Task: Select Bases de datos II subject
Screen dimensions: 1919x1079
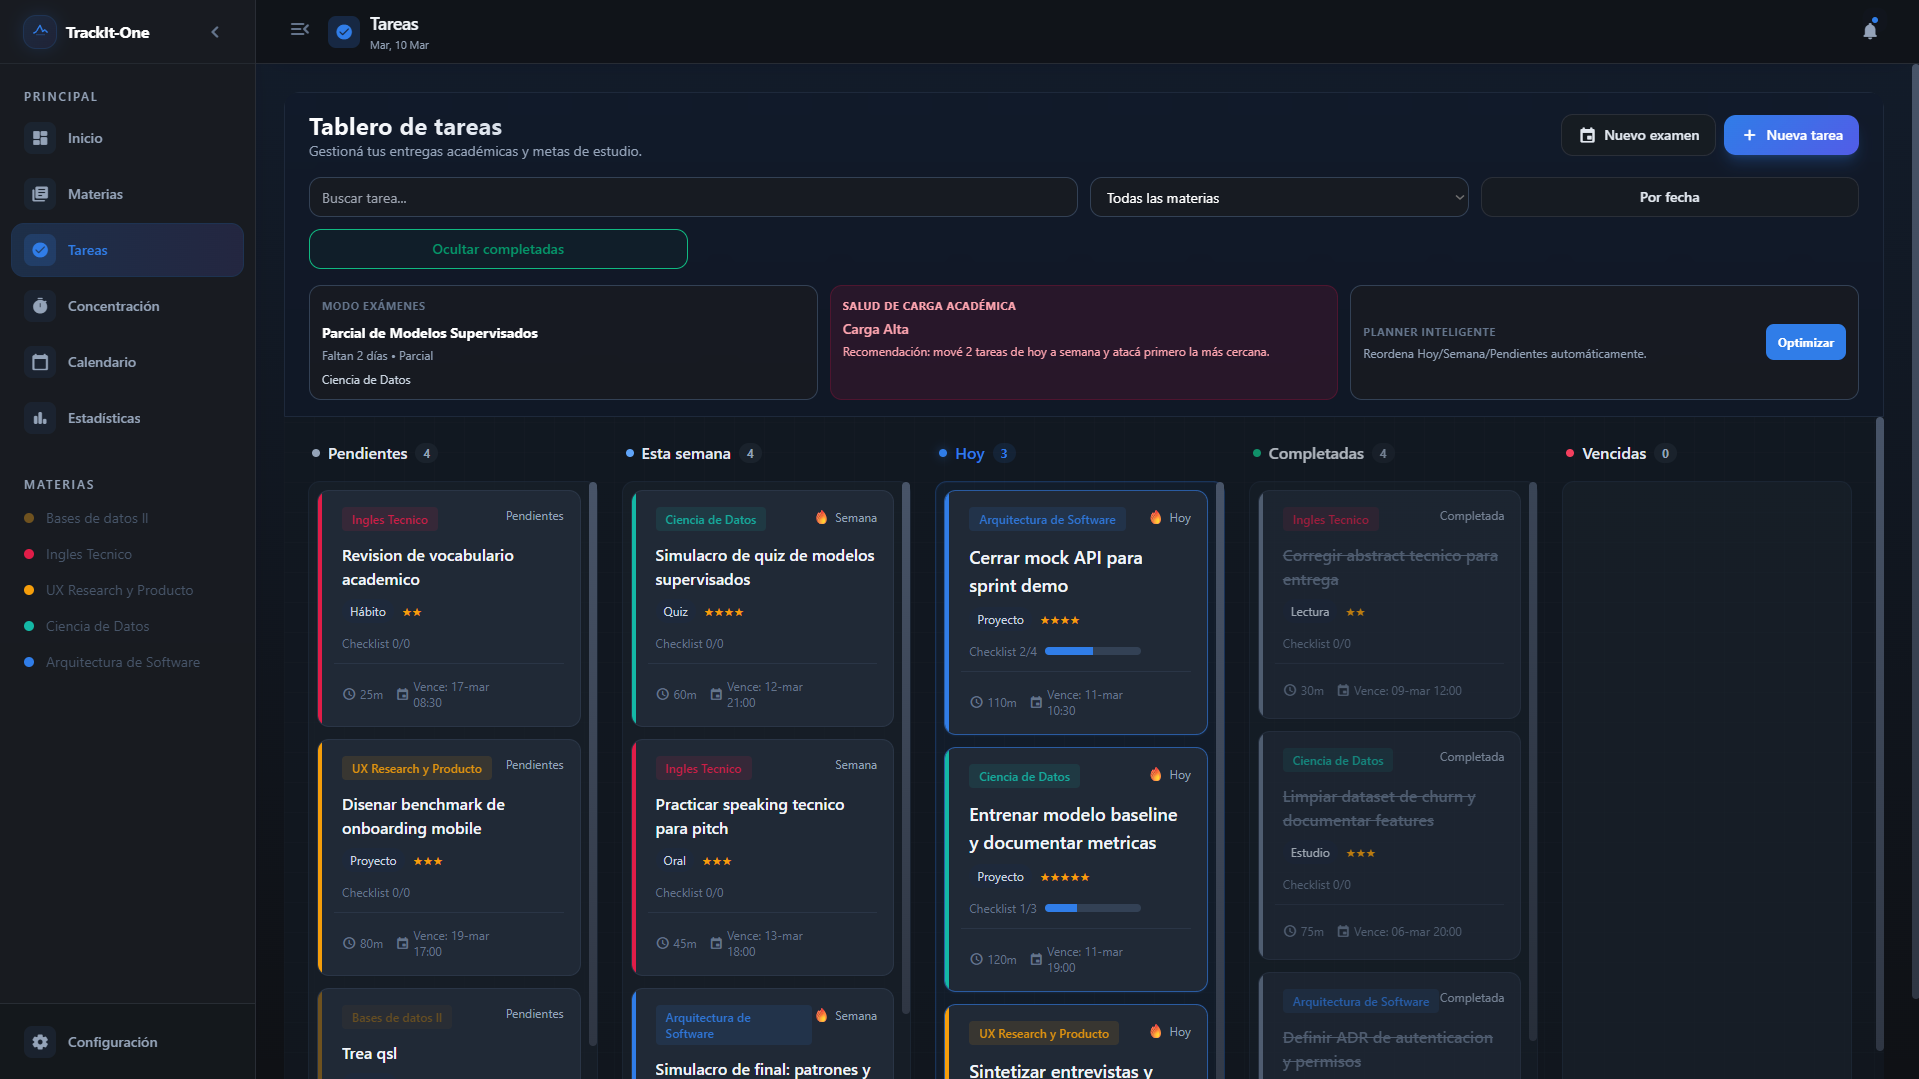Action: 97,518
